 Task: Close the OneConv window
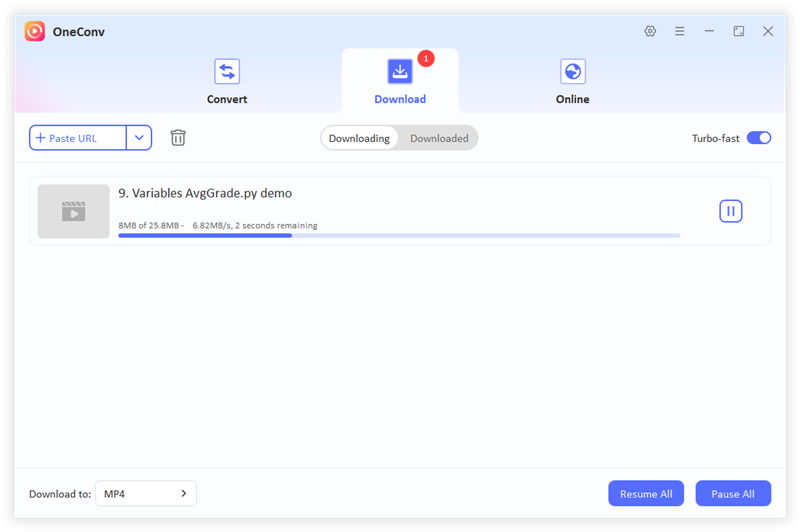coord(767,31)
